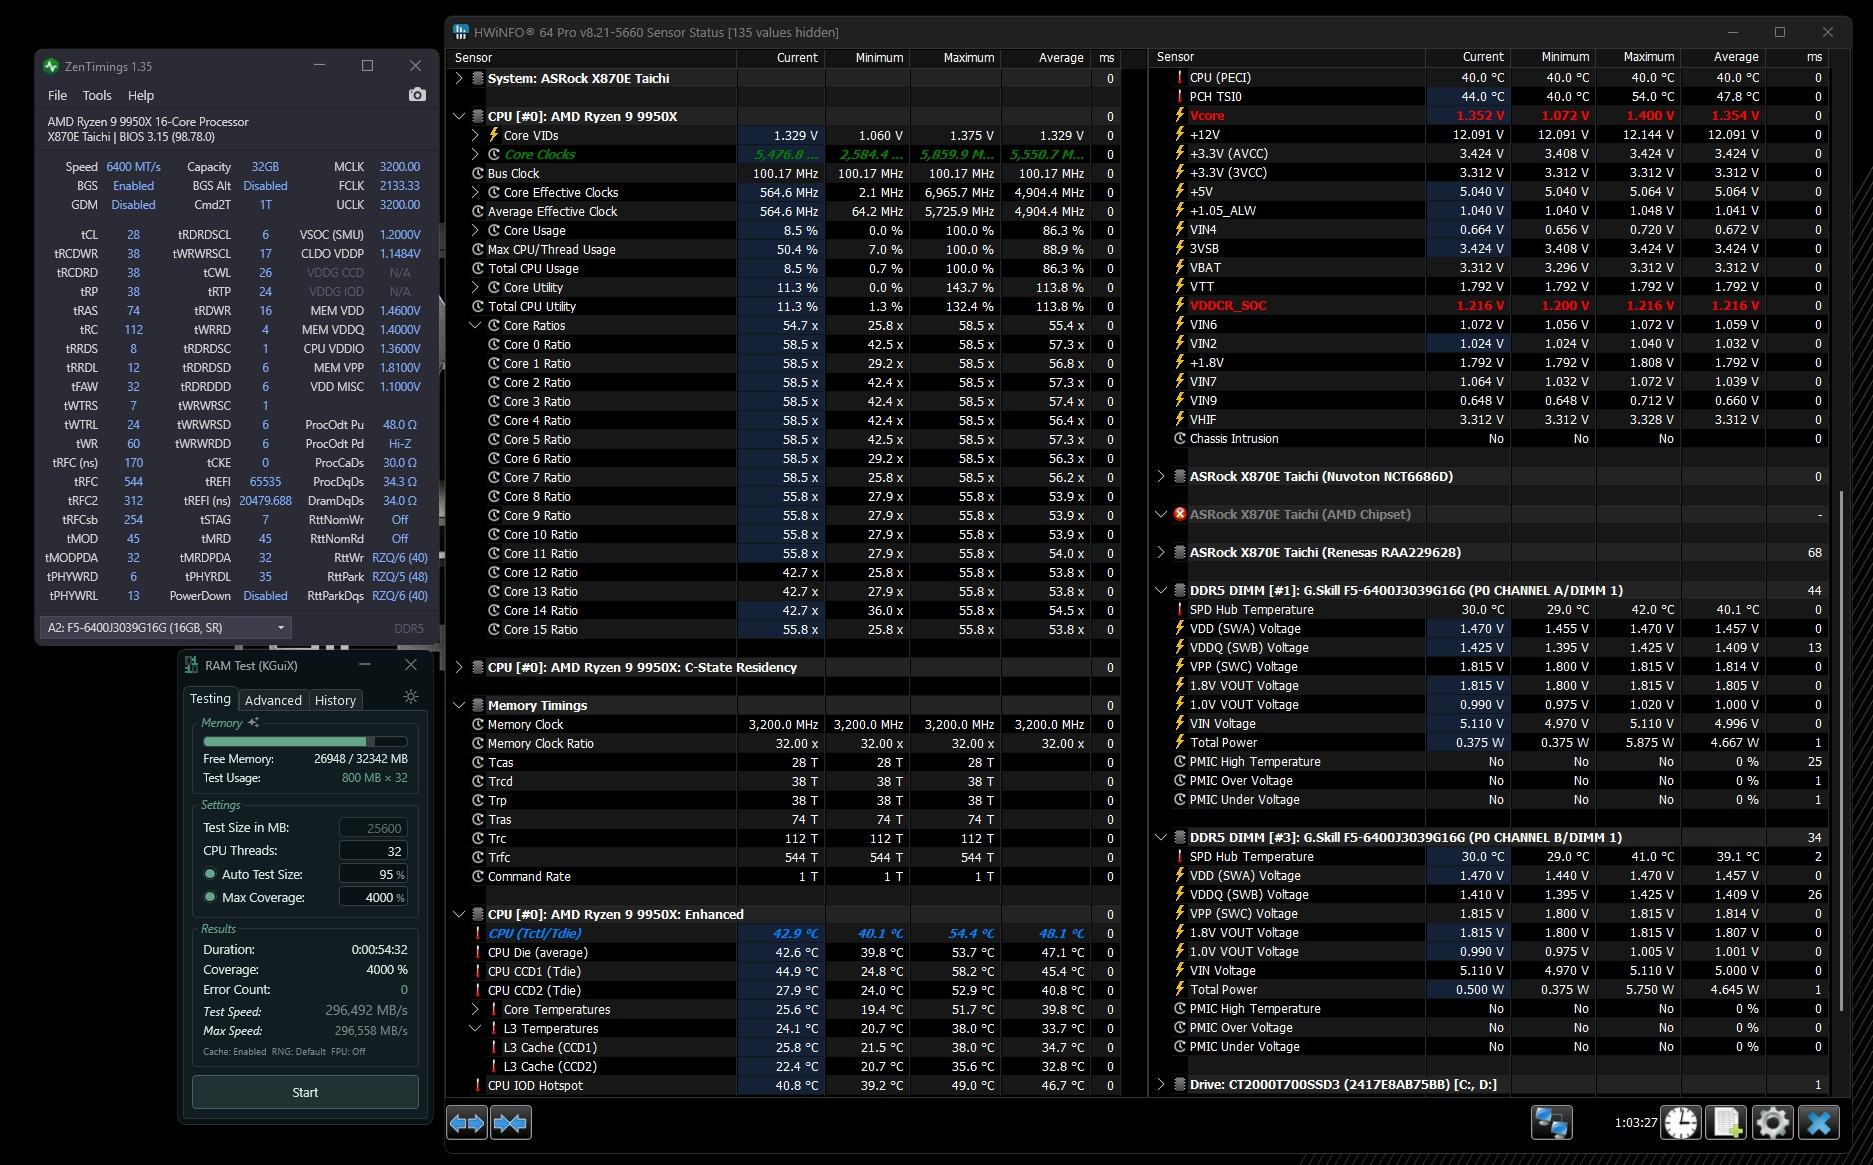The height and width of the screenshot is (1165, 1873).
Task: Click the chip icon beside System: ASRock X870E Taichi
Action: (x=478, y=78)
